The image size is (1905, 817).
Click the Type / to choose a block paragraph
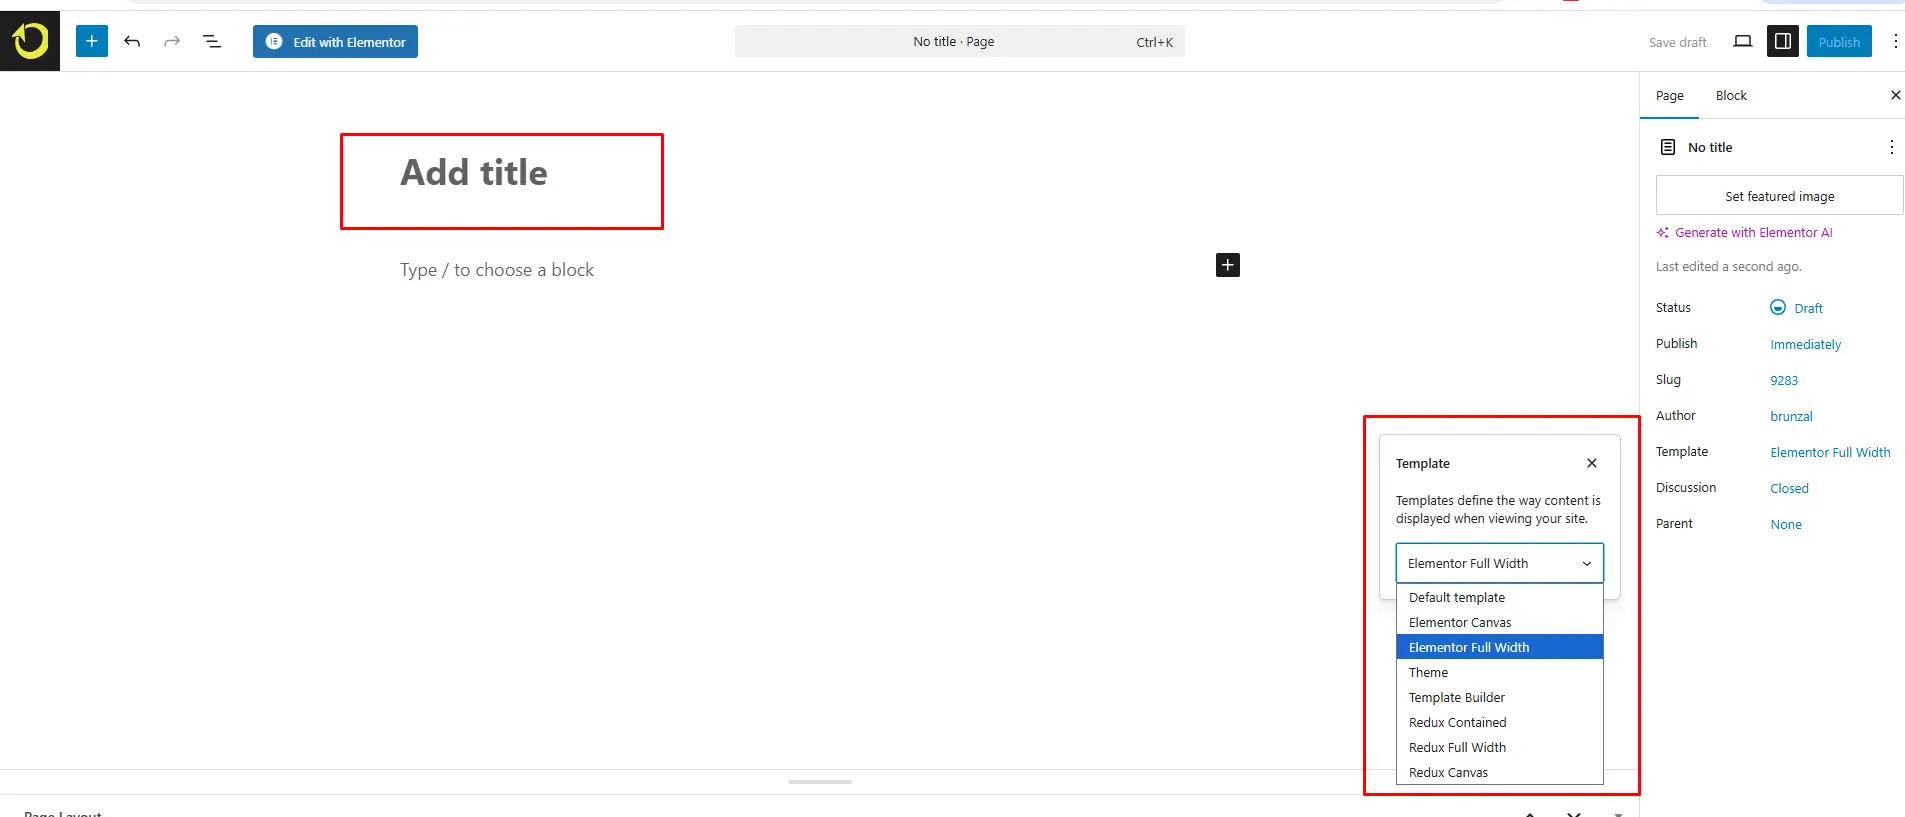tap(497, 270)
